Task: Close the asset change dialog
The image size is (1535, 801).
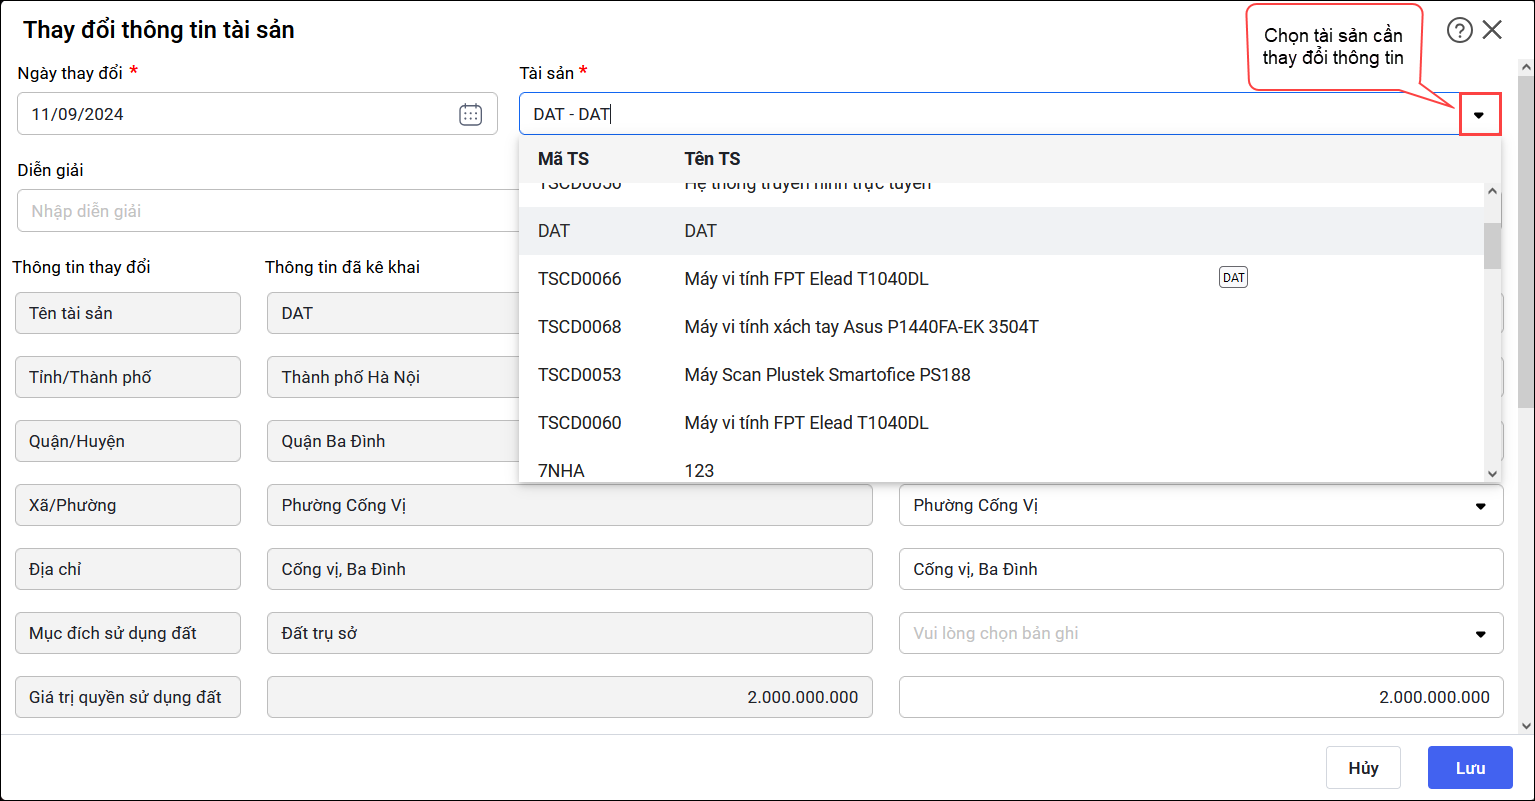Action: click(1492, 30)
